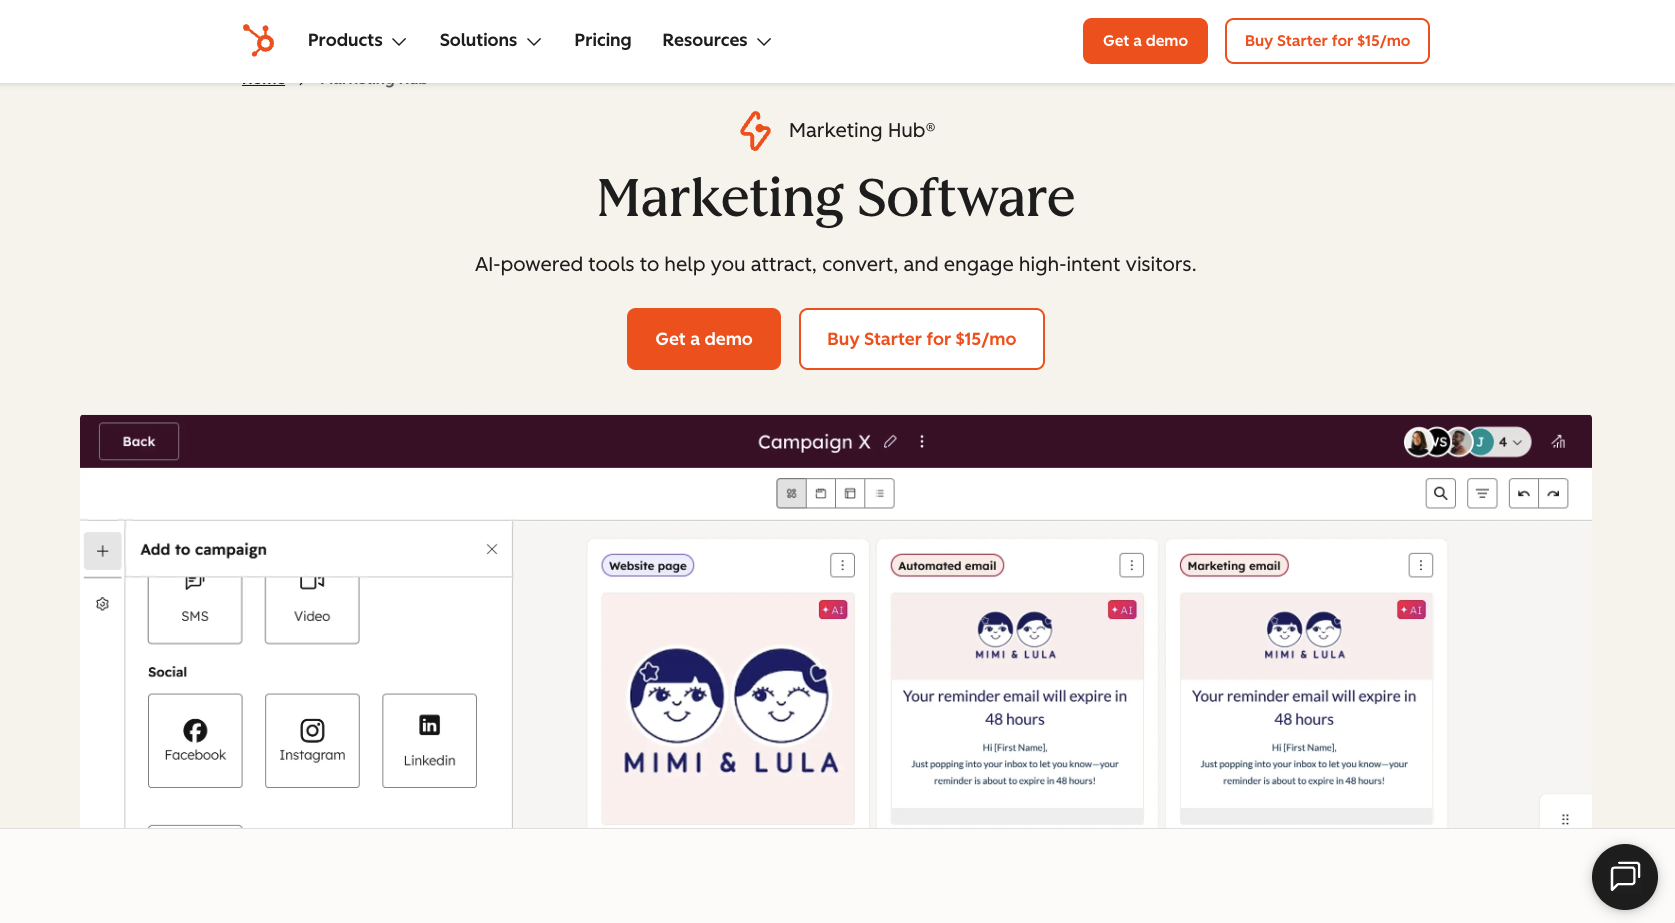Screen dimensions: 1675x923
Task: Open the Pricing nav item
Action: point(602,40)
